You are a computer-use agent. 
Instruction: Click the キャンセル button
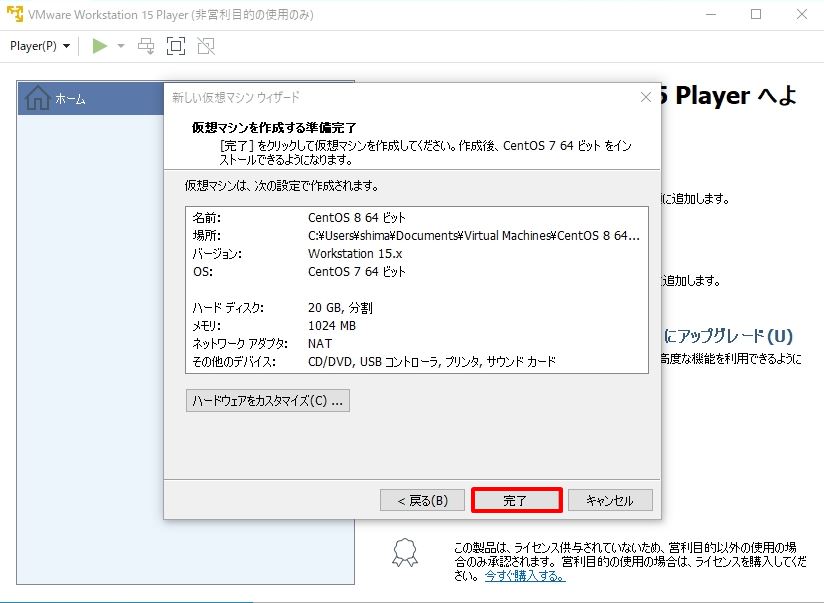click(x=610, y=500)
